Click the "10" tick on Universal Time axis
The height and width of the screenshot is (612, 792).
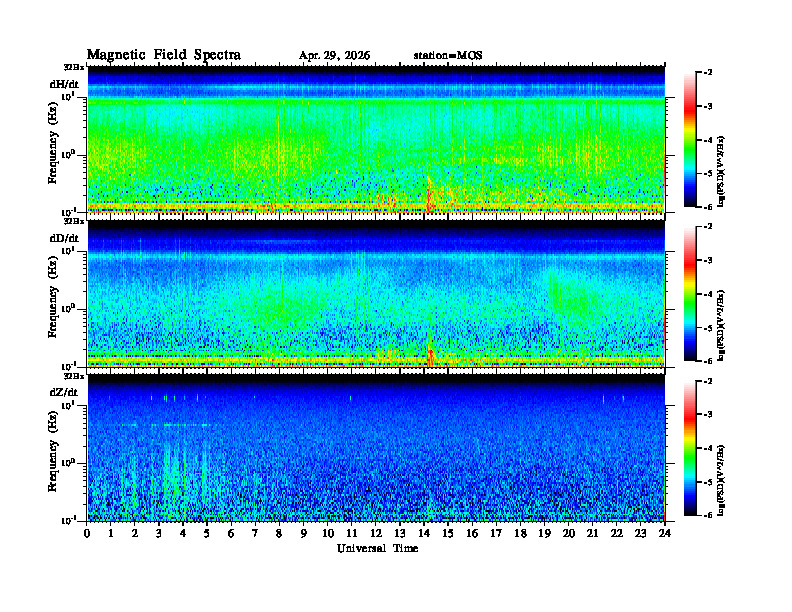(x=328, y=534)
